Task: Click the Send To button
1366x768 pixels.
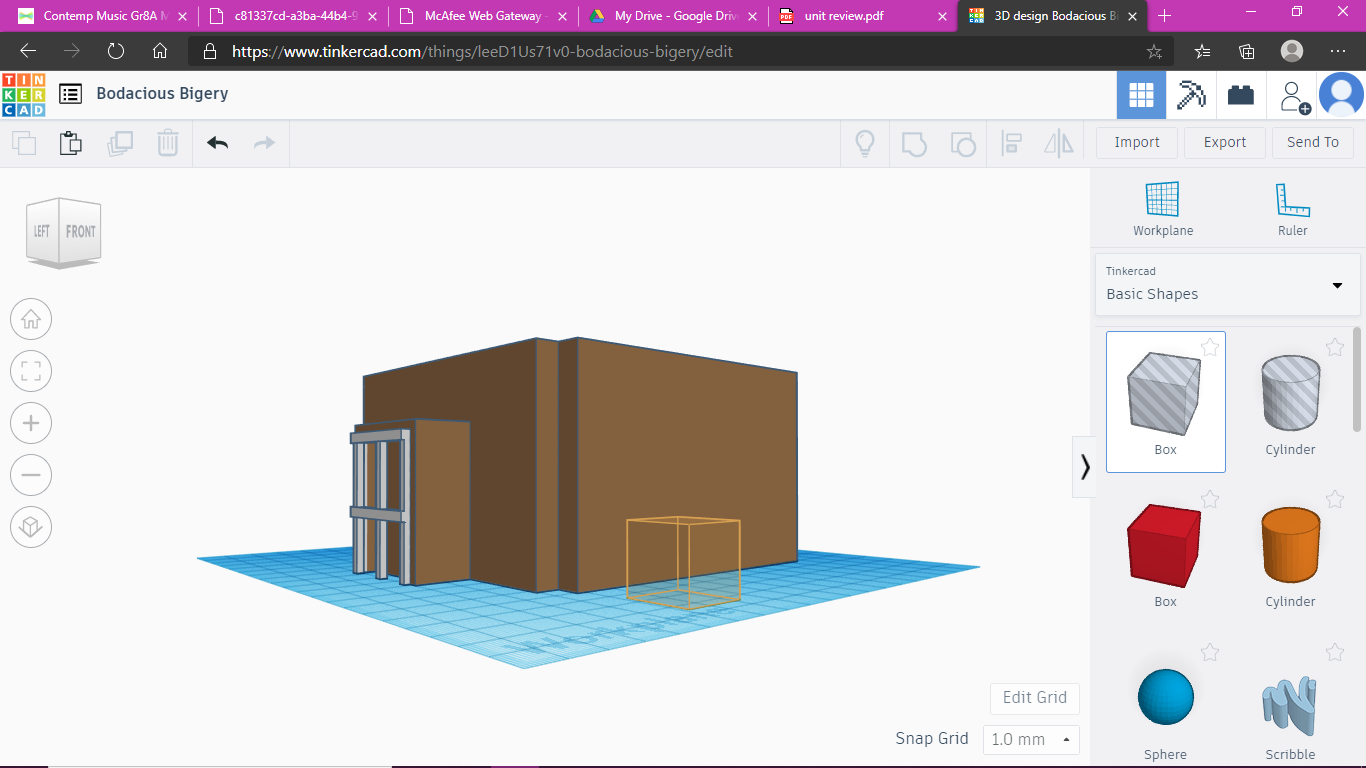Action: coord(1313,142)
